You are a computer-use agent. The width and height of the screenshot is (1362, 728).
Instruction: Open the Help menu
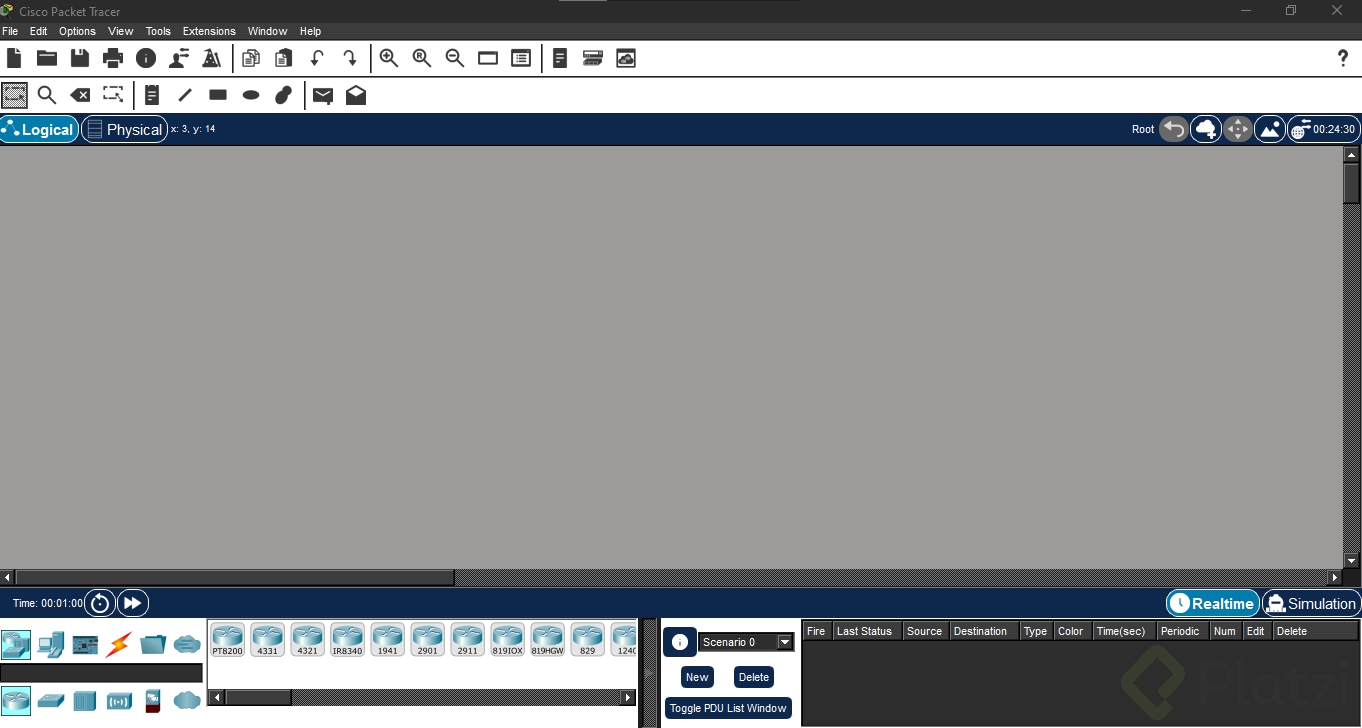(x=311, y=31)
